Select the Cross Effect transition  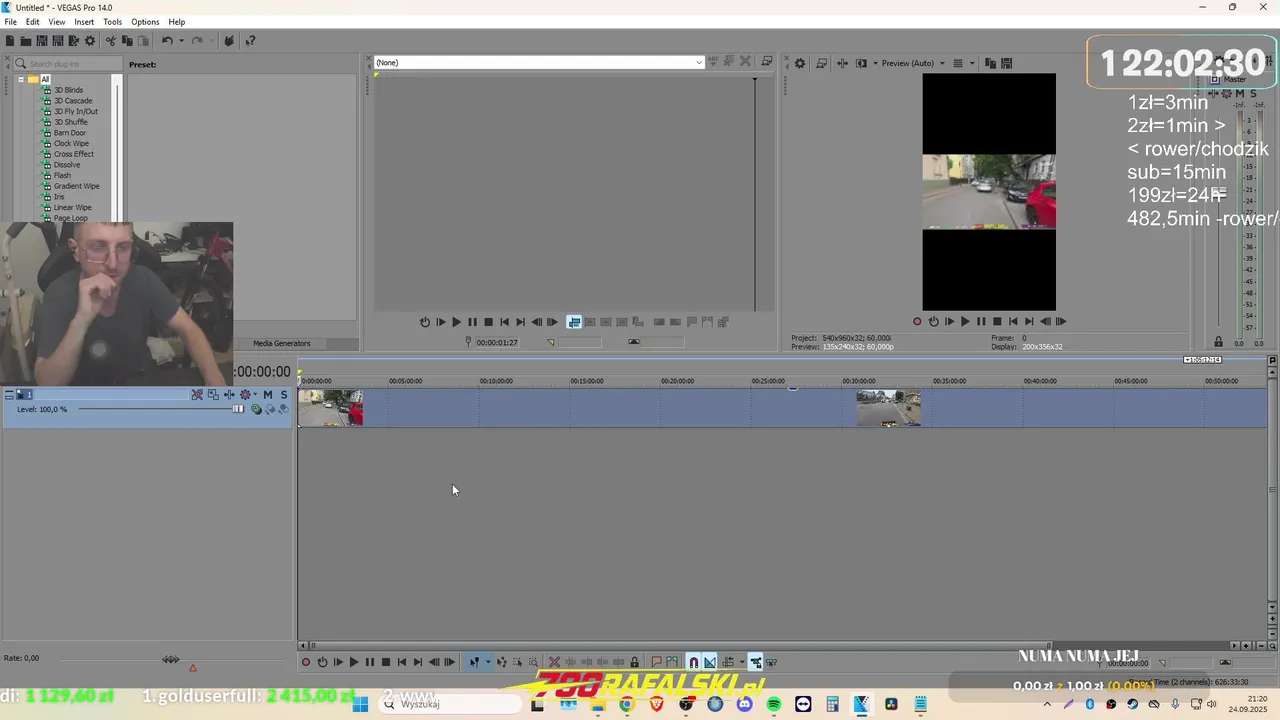tap(74, 154)
